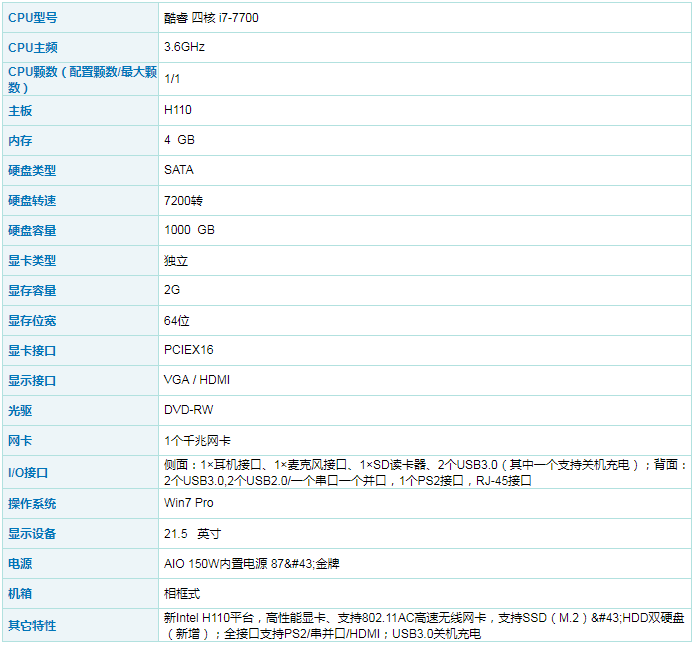Select the 1000 GB value
This screenshot has height=647, width=696.
(x=190, y=230)
